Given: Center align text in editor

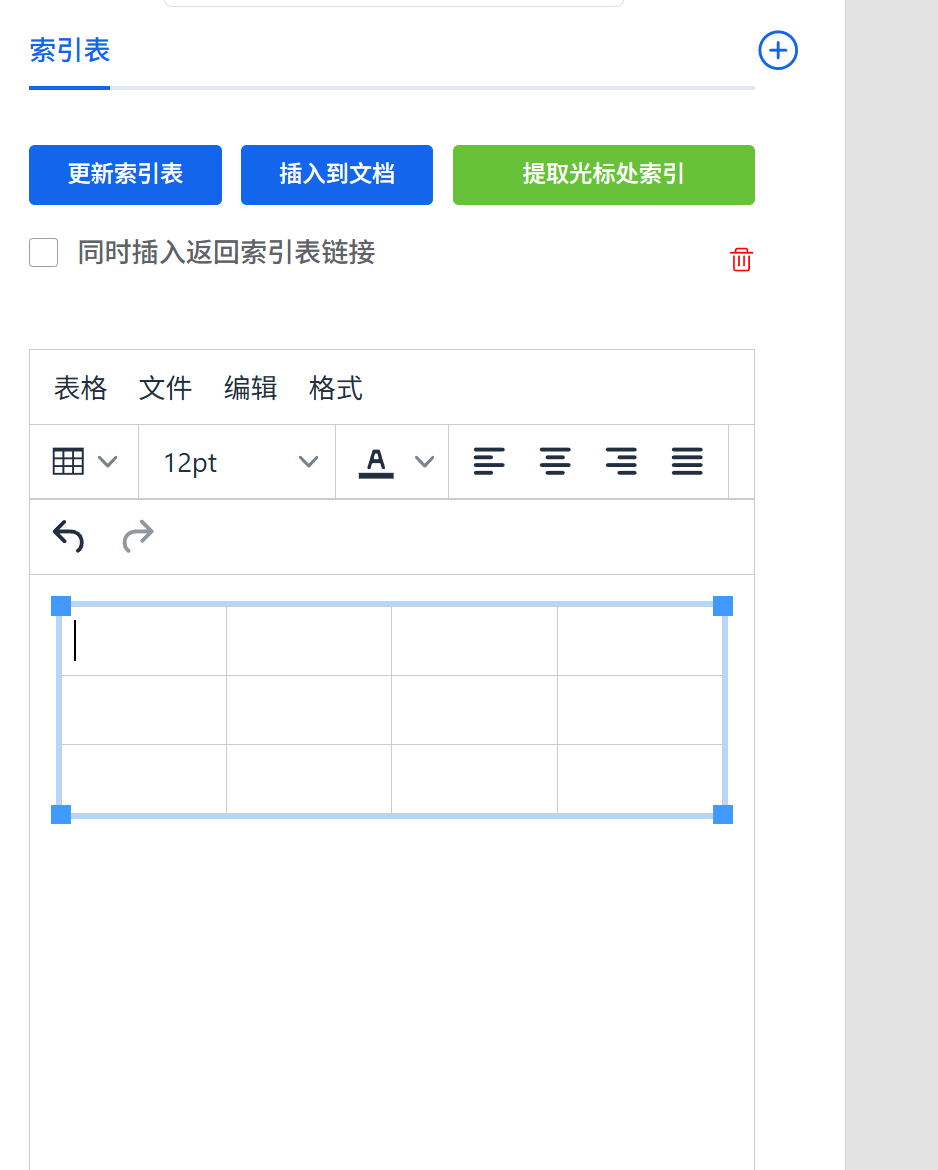Looking at the screenshot, I should [555, 462].
